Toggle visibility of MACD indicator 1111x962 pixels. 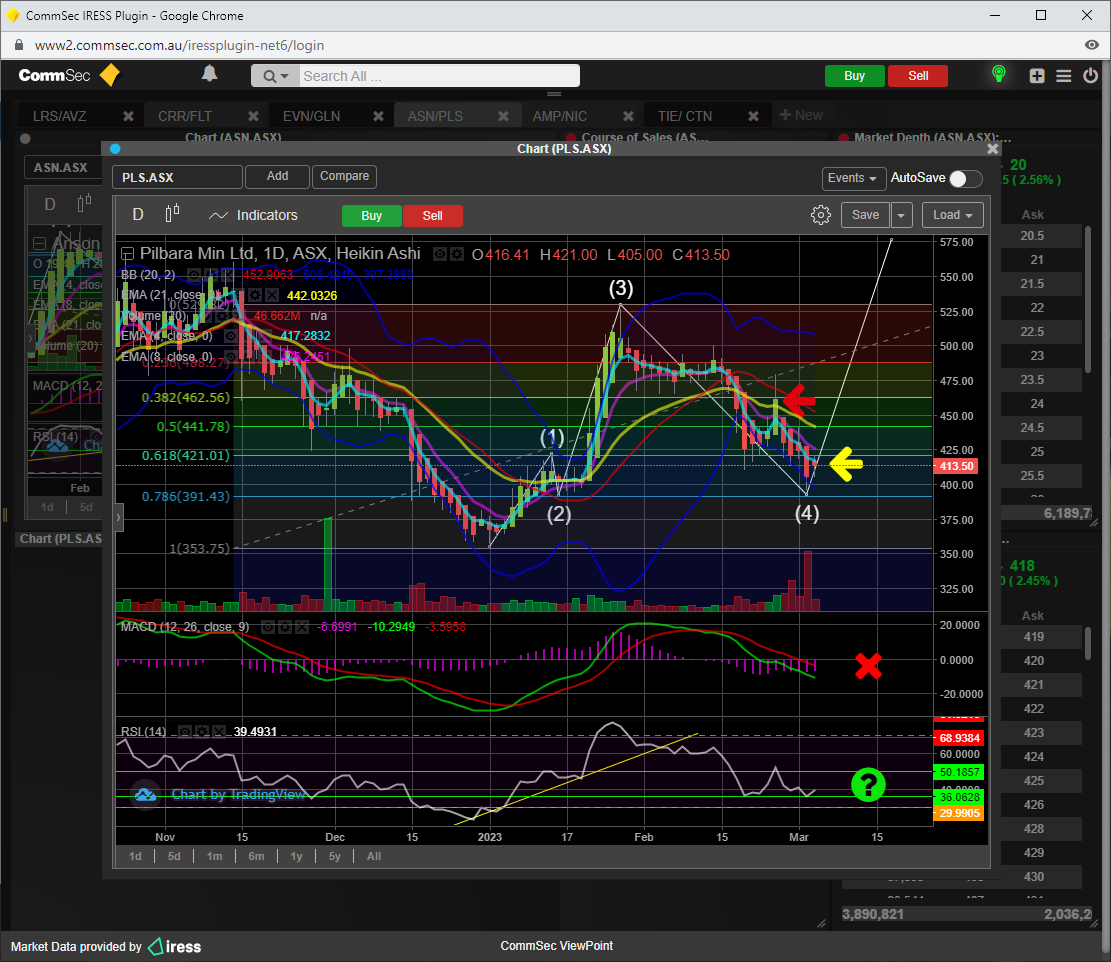tap(268, 627)
